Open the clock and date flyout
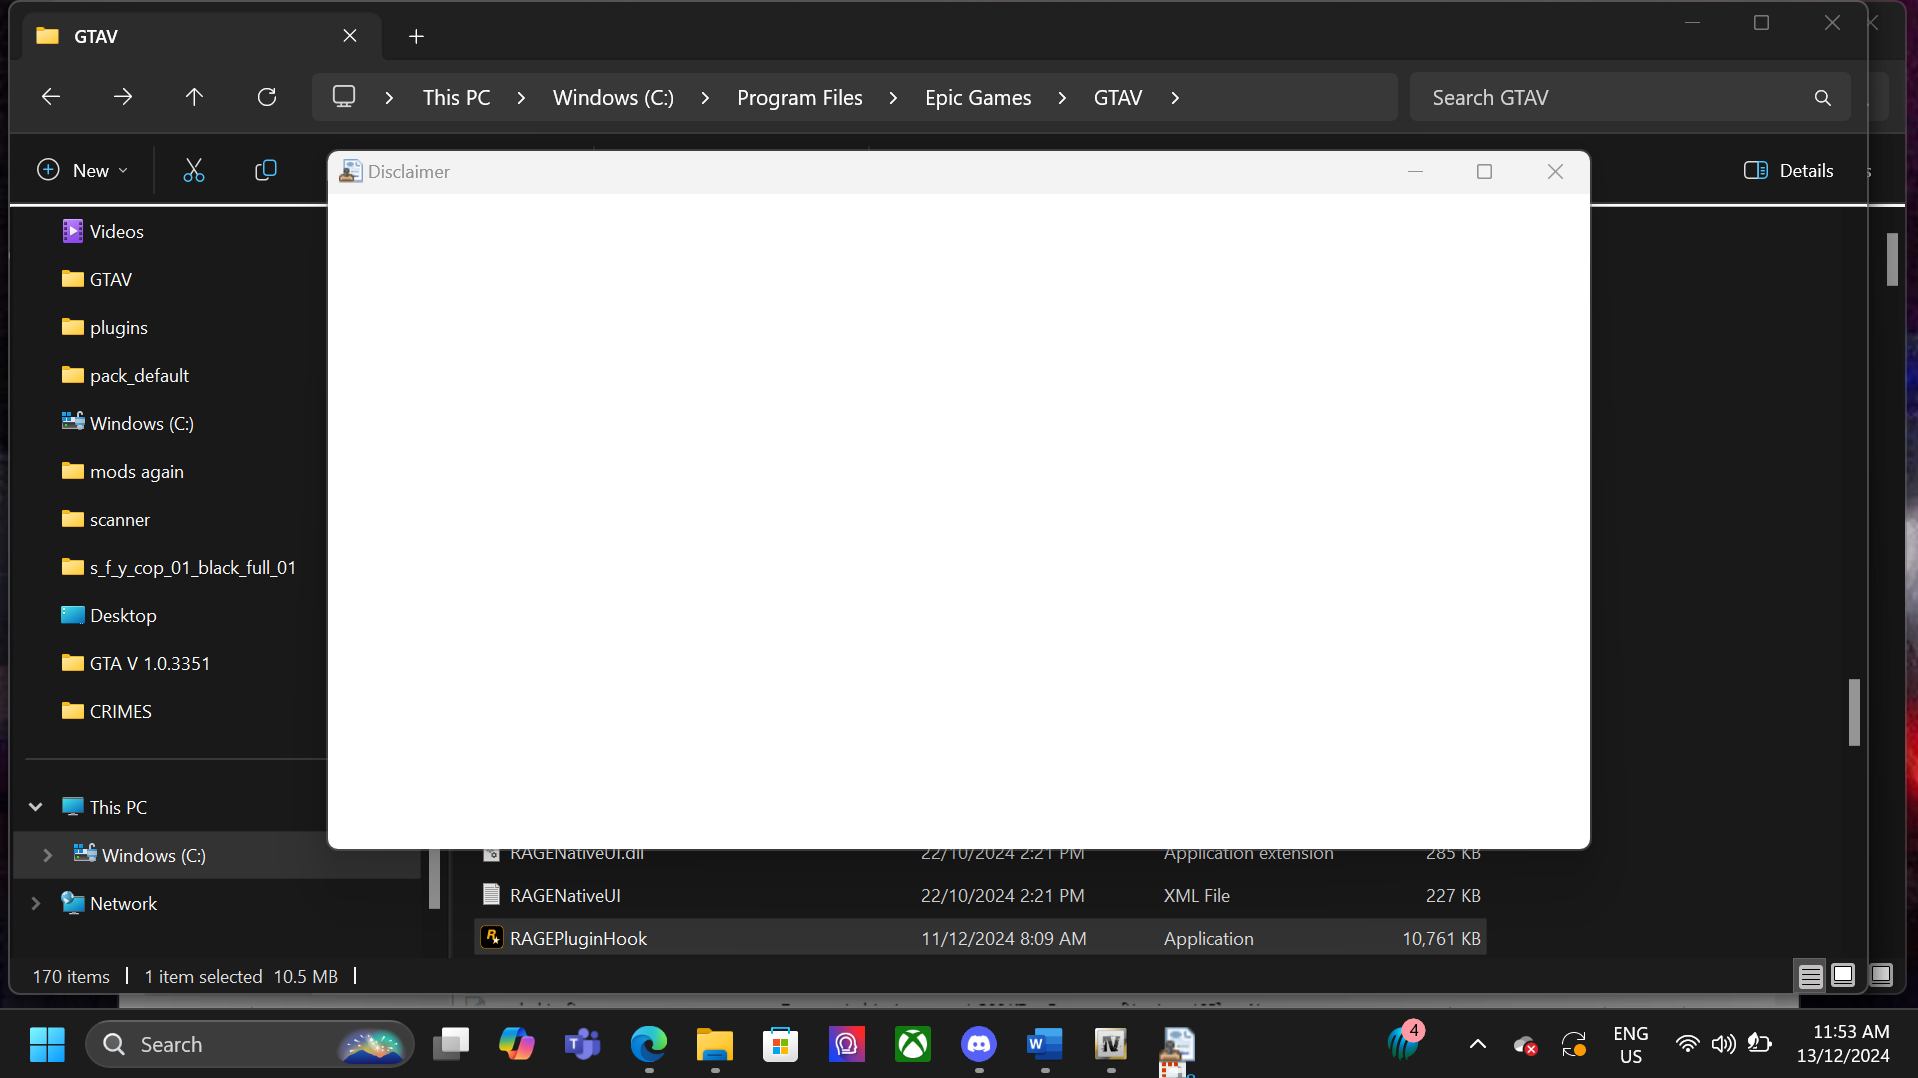The height and width of the screenshot is (1078, 1918). [1843, 1044]
